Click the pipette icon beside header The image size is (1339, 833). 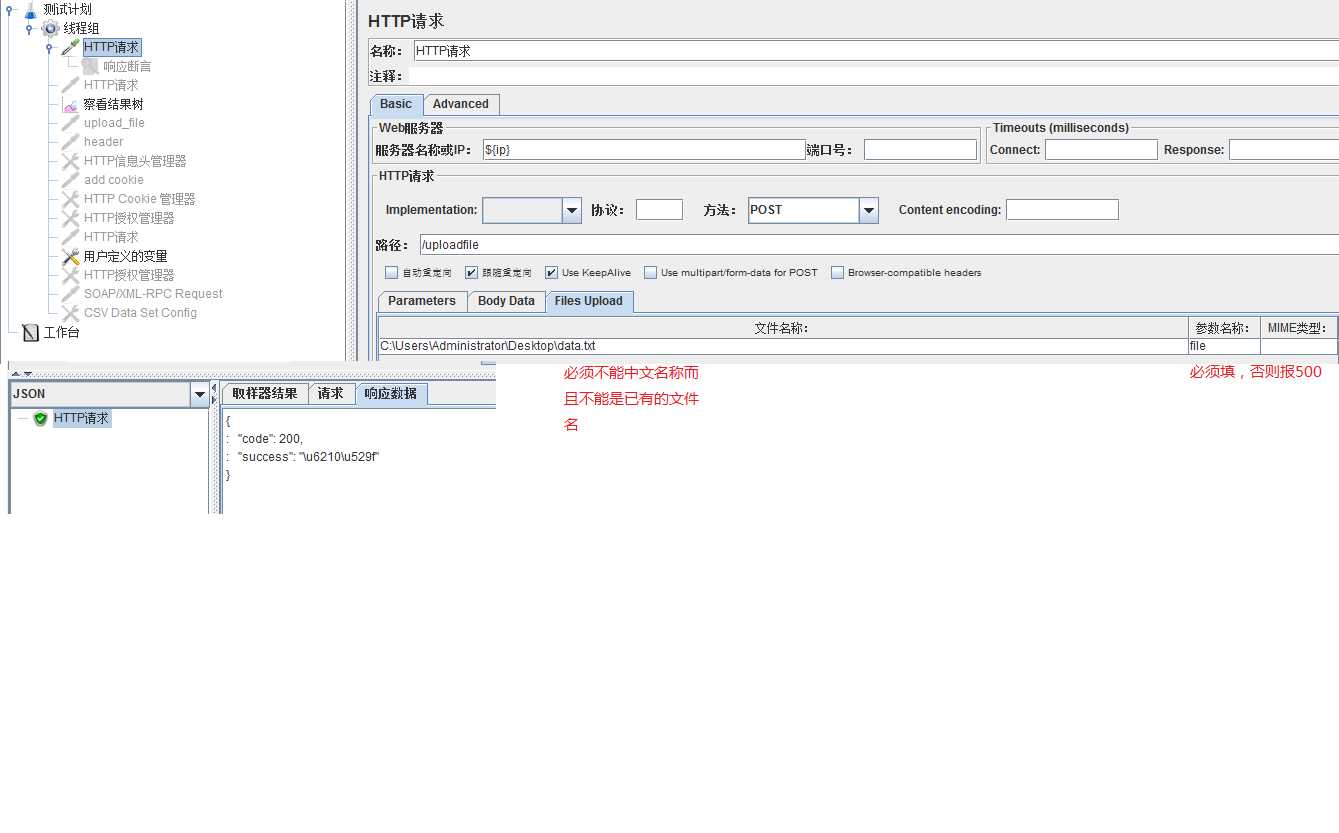pos(70,142)
